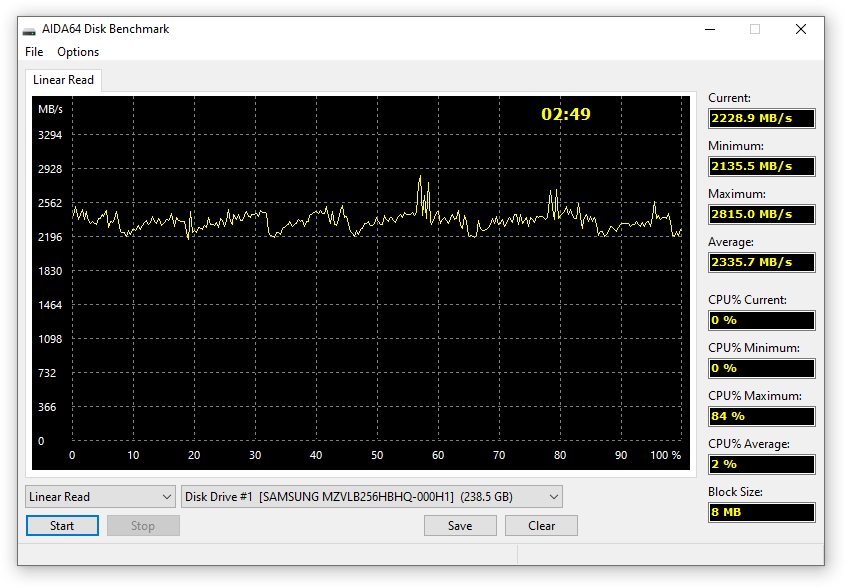Image resolution: width=846 pixels, height=588 pixels.
Task: Expand the Disk Drive #1 selection dropdown
Action: (371, 497)
